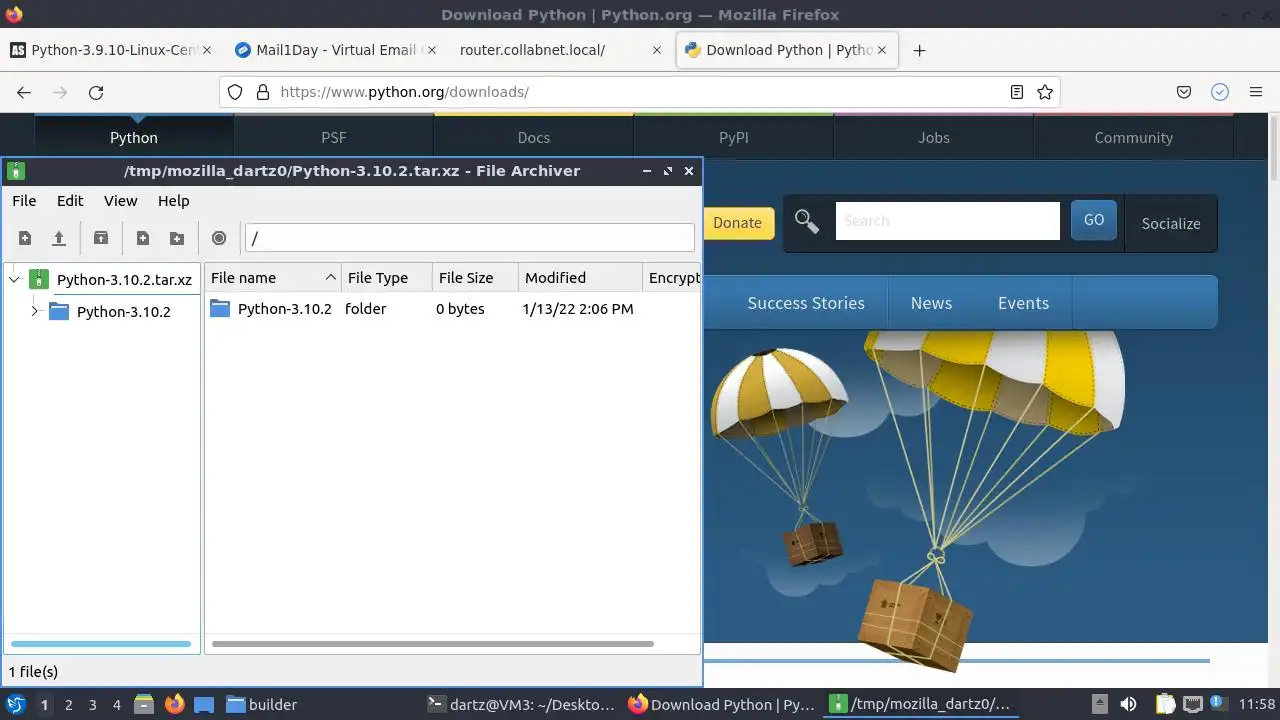Image resolution: width=1280 pixels, height=720 pixels.
Task: Open the View menu in File Archiver
Action: 120,200
